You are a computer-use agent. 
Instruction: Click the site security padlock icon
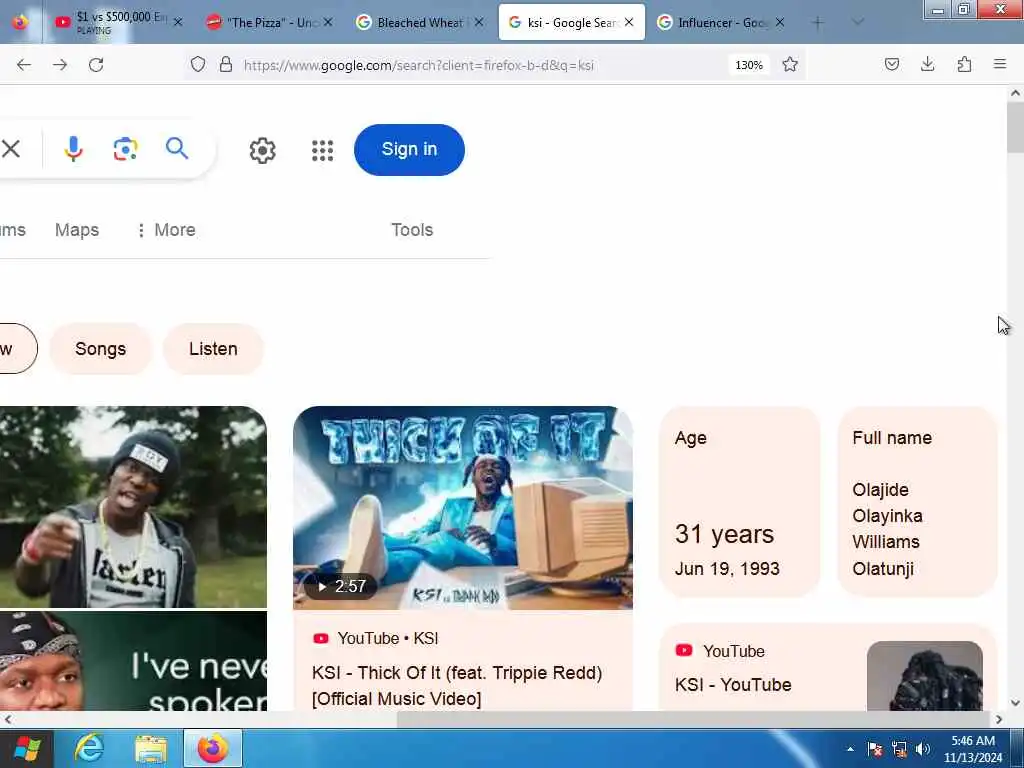[x=226, y=64]
